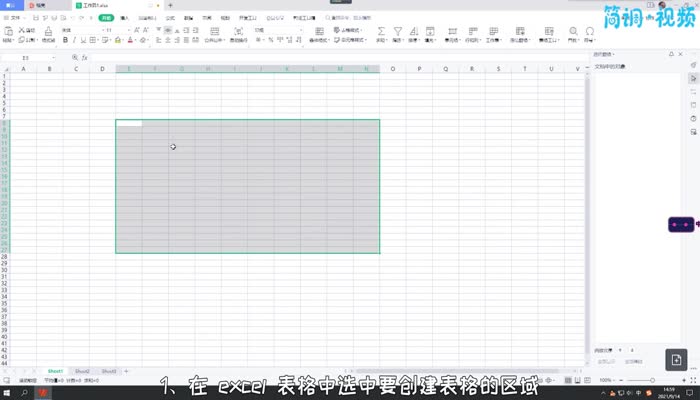Open the font name dropdown
This screenshot has width=700, height=400.
(x=78, y=30)
